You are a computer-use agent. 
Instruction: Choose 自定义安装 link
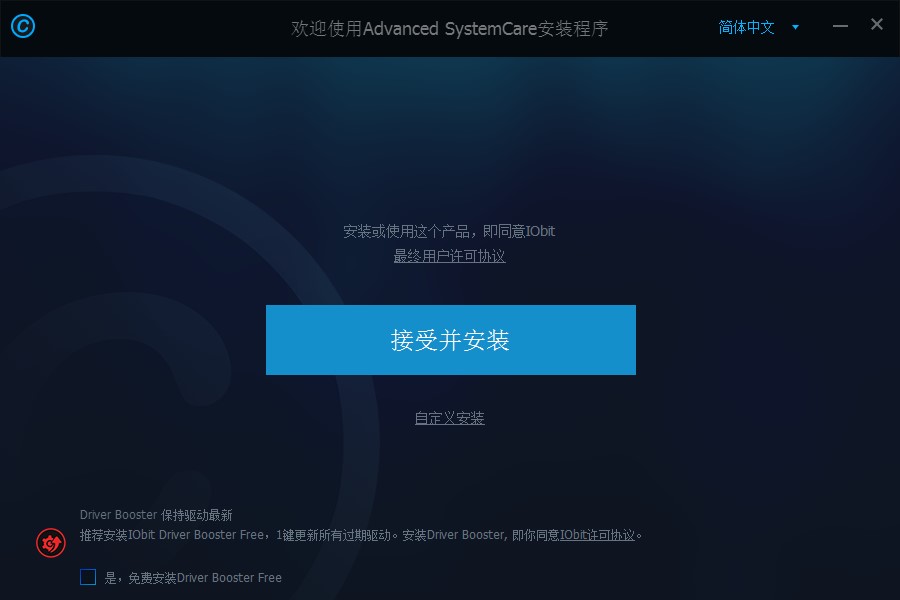point(449,418)
